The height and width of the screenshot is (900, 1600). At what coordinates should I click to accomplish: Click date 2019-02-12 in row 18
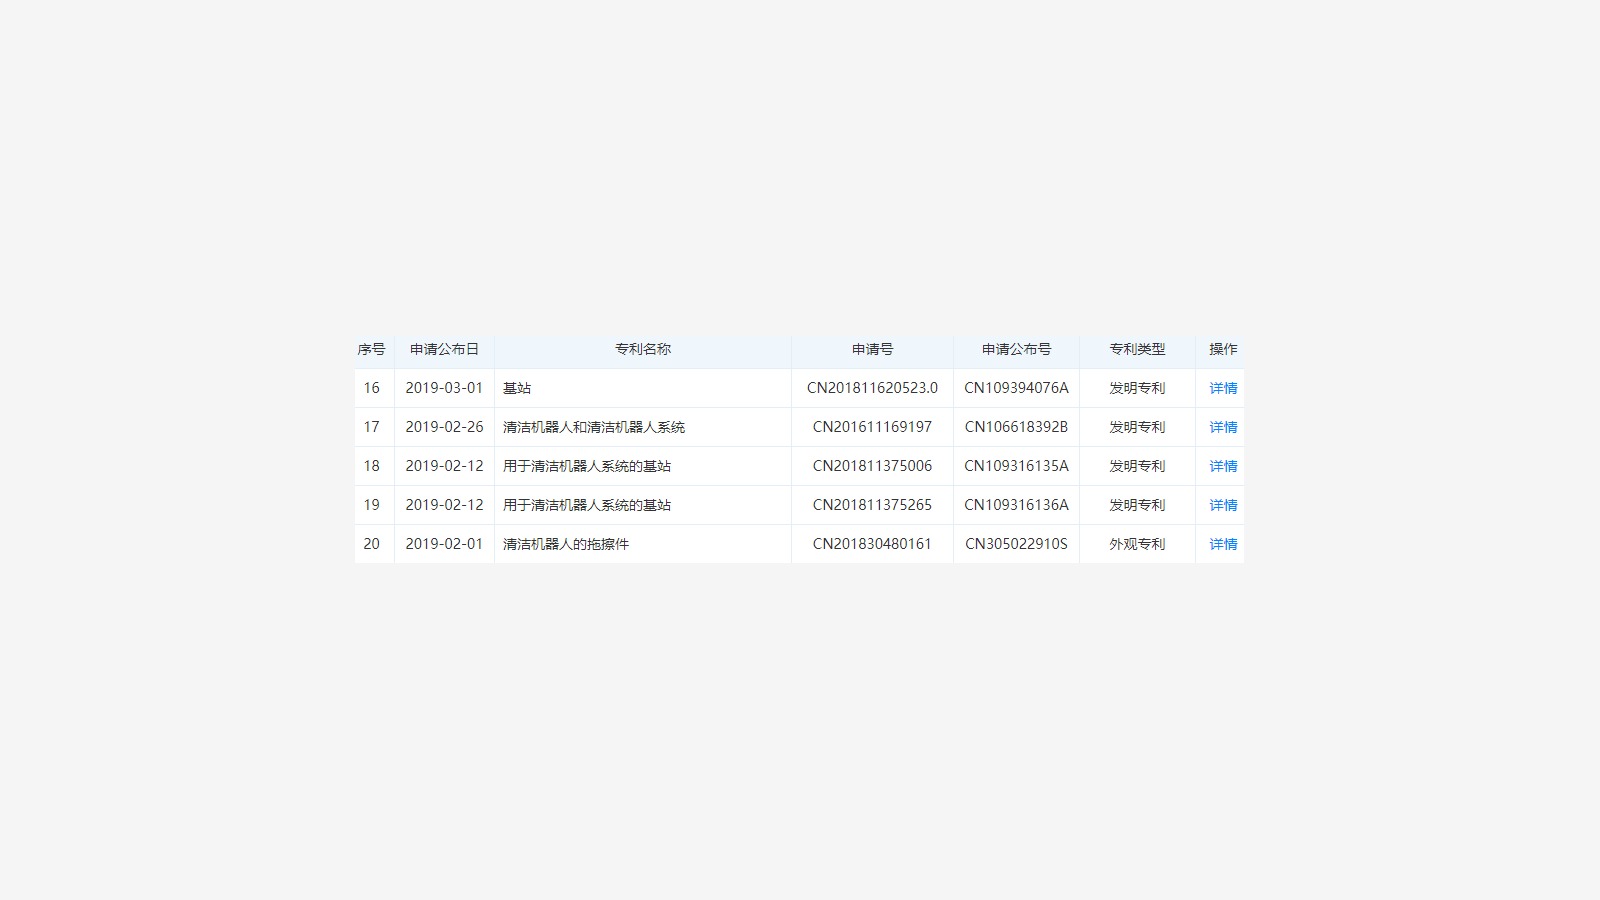coord(444,466)
